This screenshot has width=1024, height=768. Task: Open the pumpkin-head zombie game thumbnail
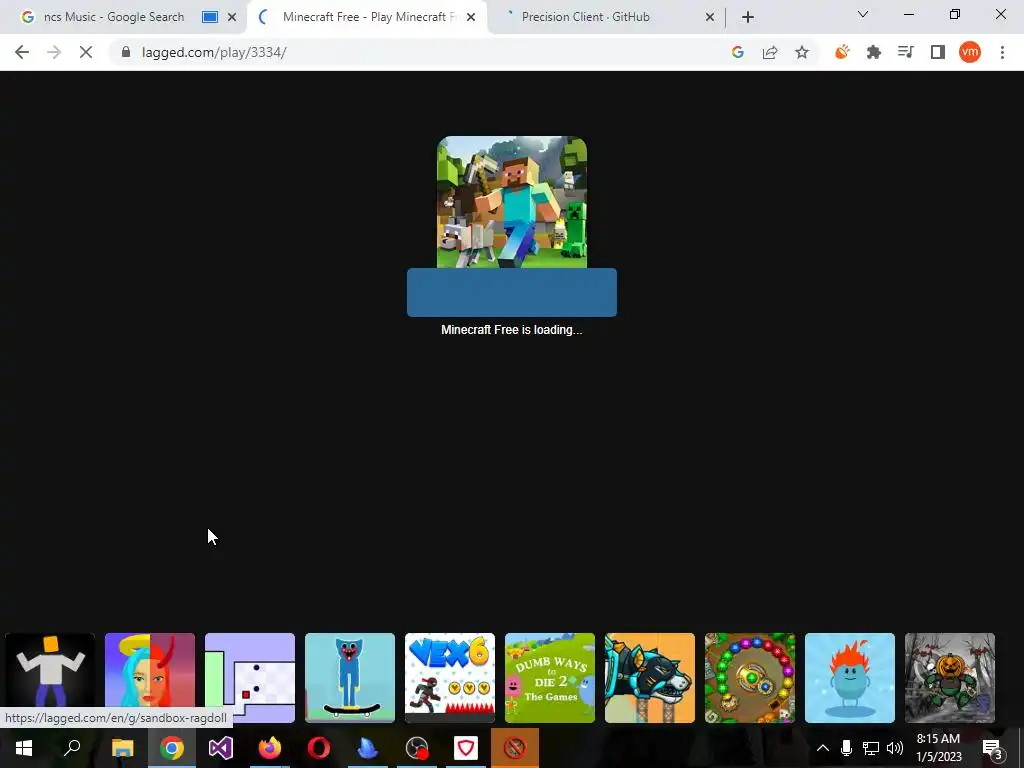(x=950, y=678)
